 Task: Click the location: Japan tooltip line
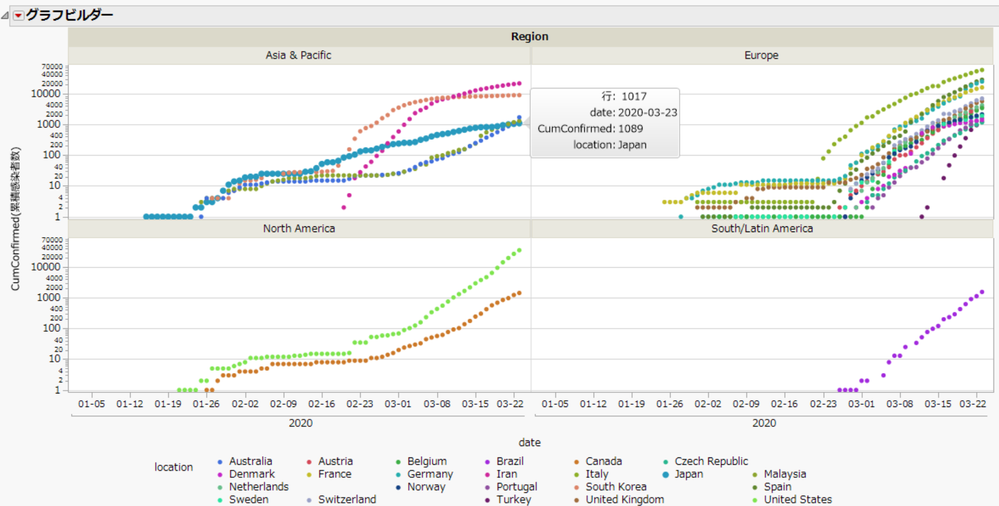pyautogui.click(x=610, y=145)
